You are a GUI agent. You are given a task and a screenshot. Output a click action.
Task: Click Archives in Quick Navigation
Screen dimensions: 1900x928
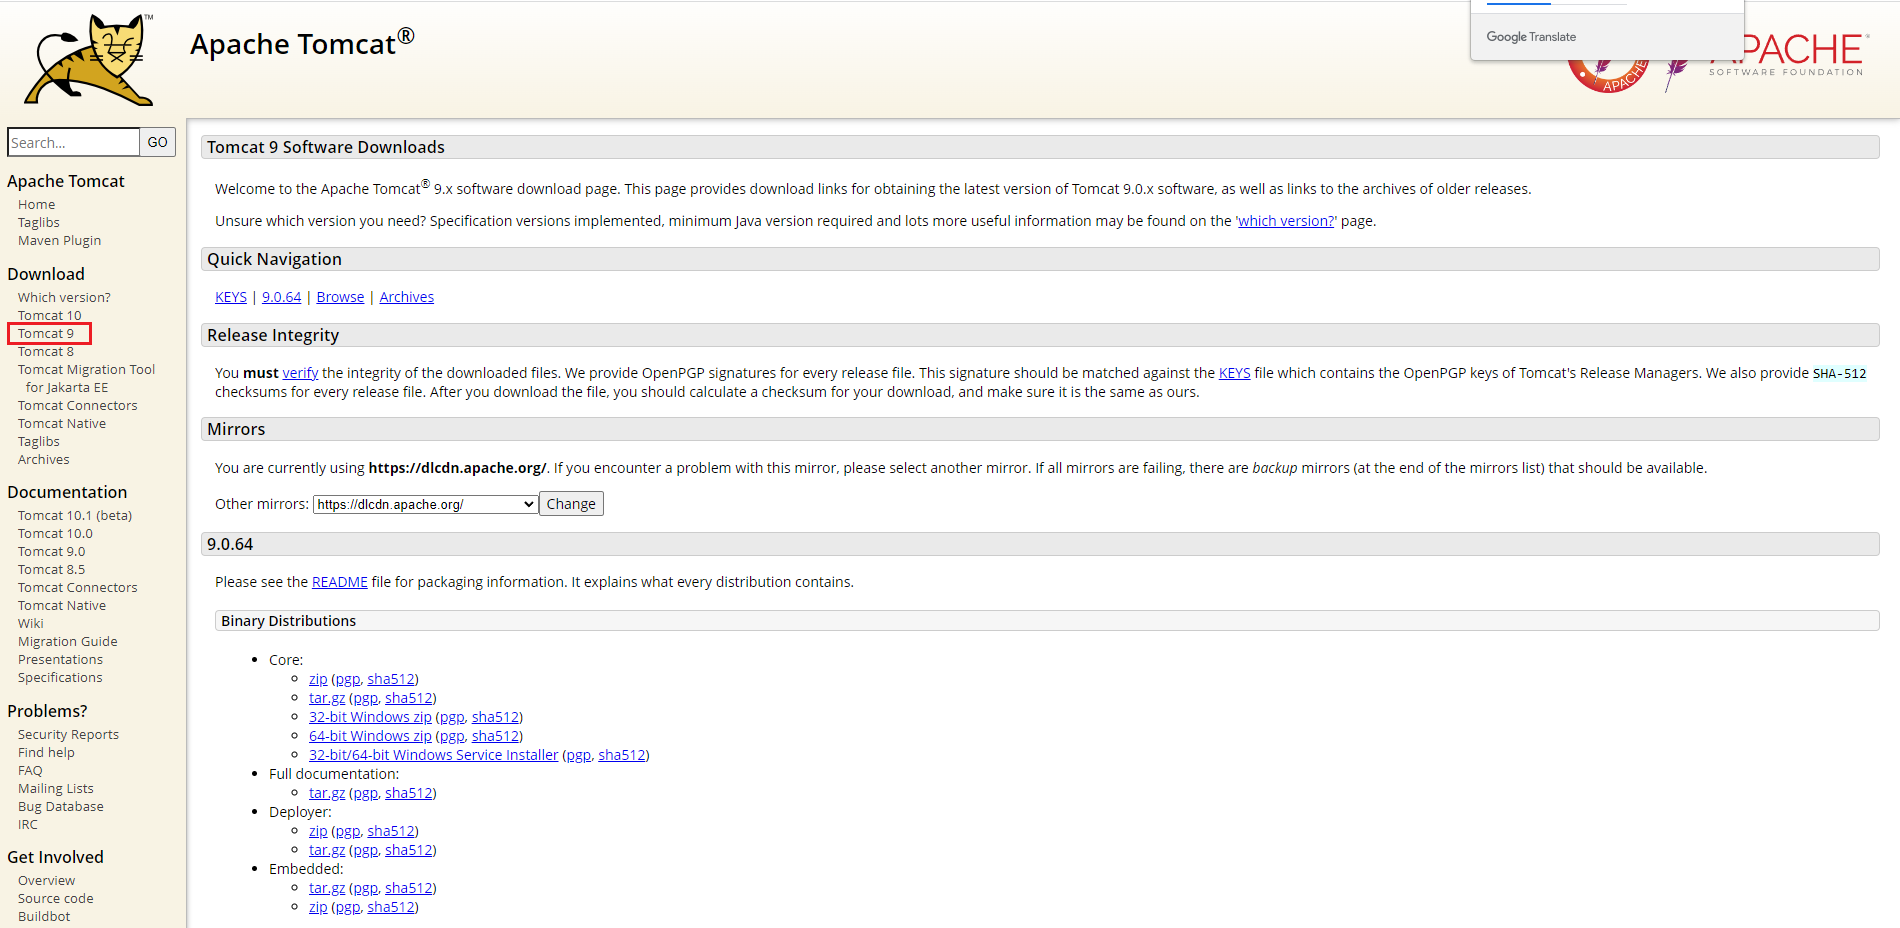[x=407, y=297]
